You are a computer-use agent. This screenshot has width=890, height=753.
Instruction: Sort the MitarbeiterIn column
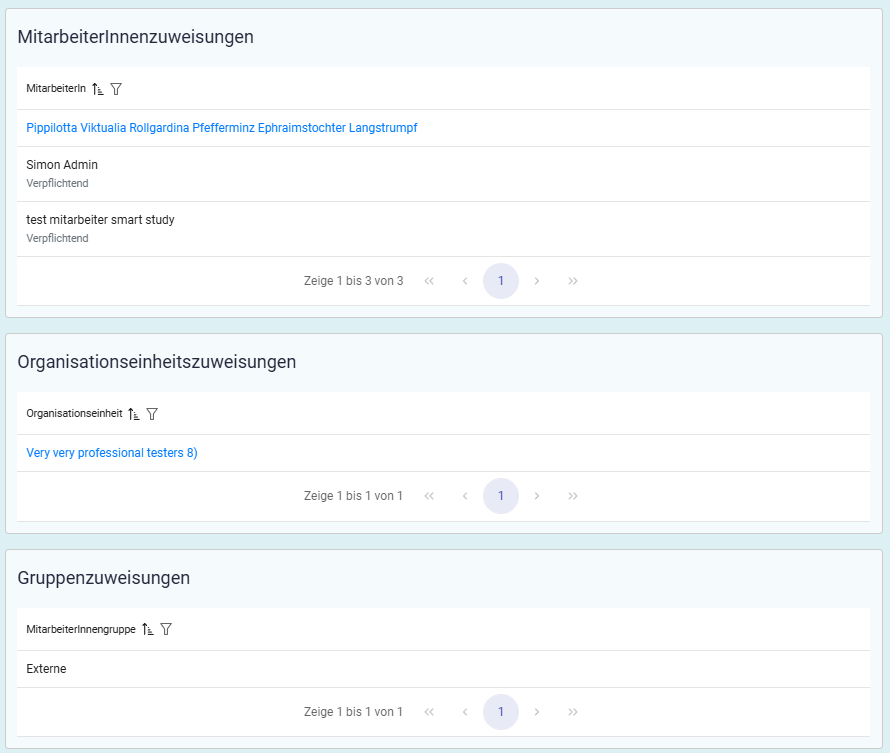point(98,89)
